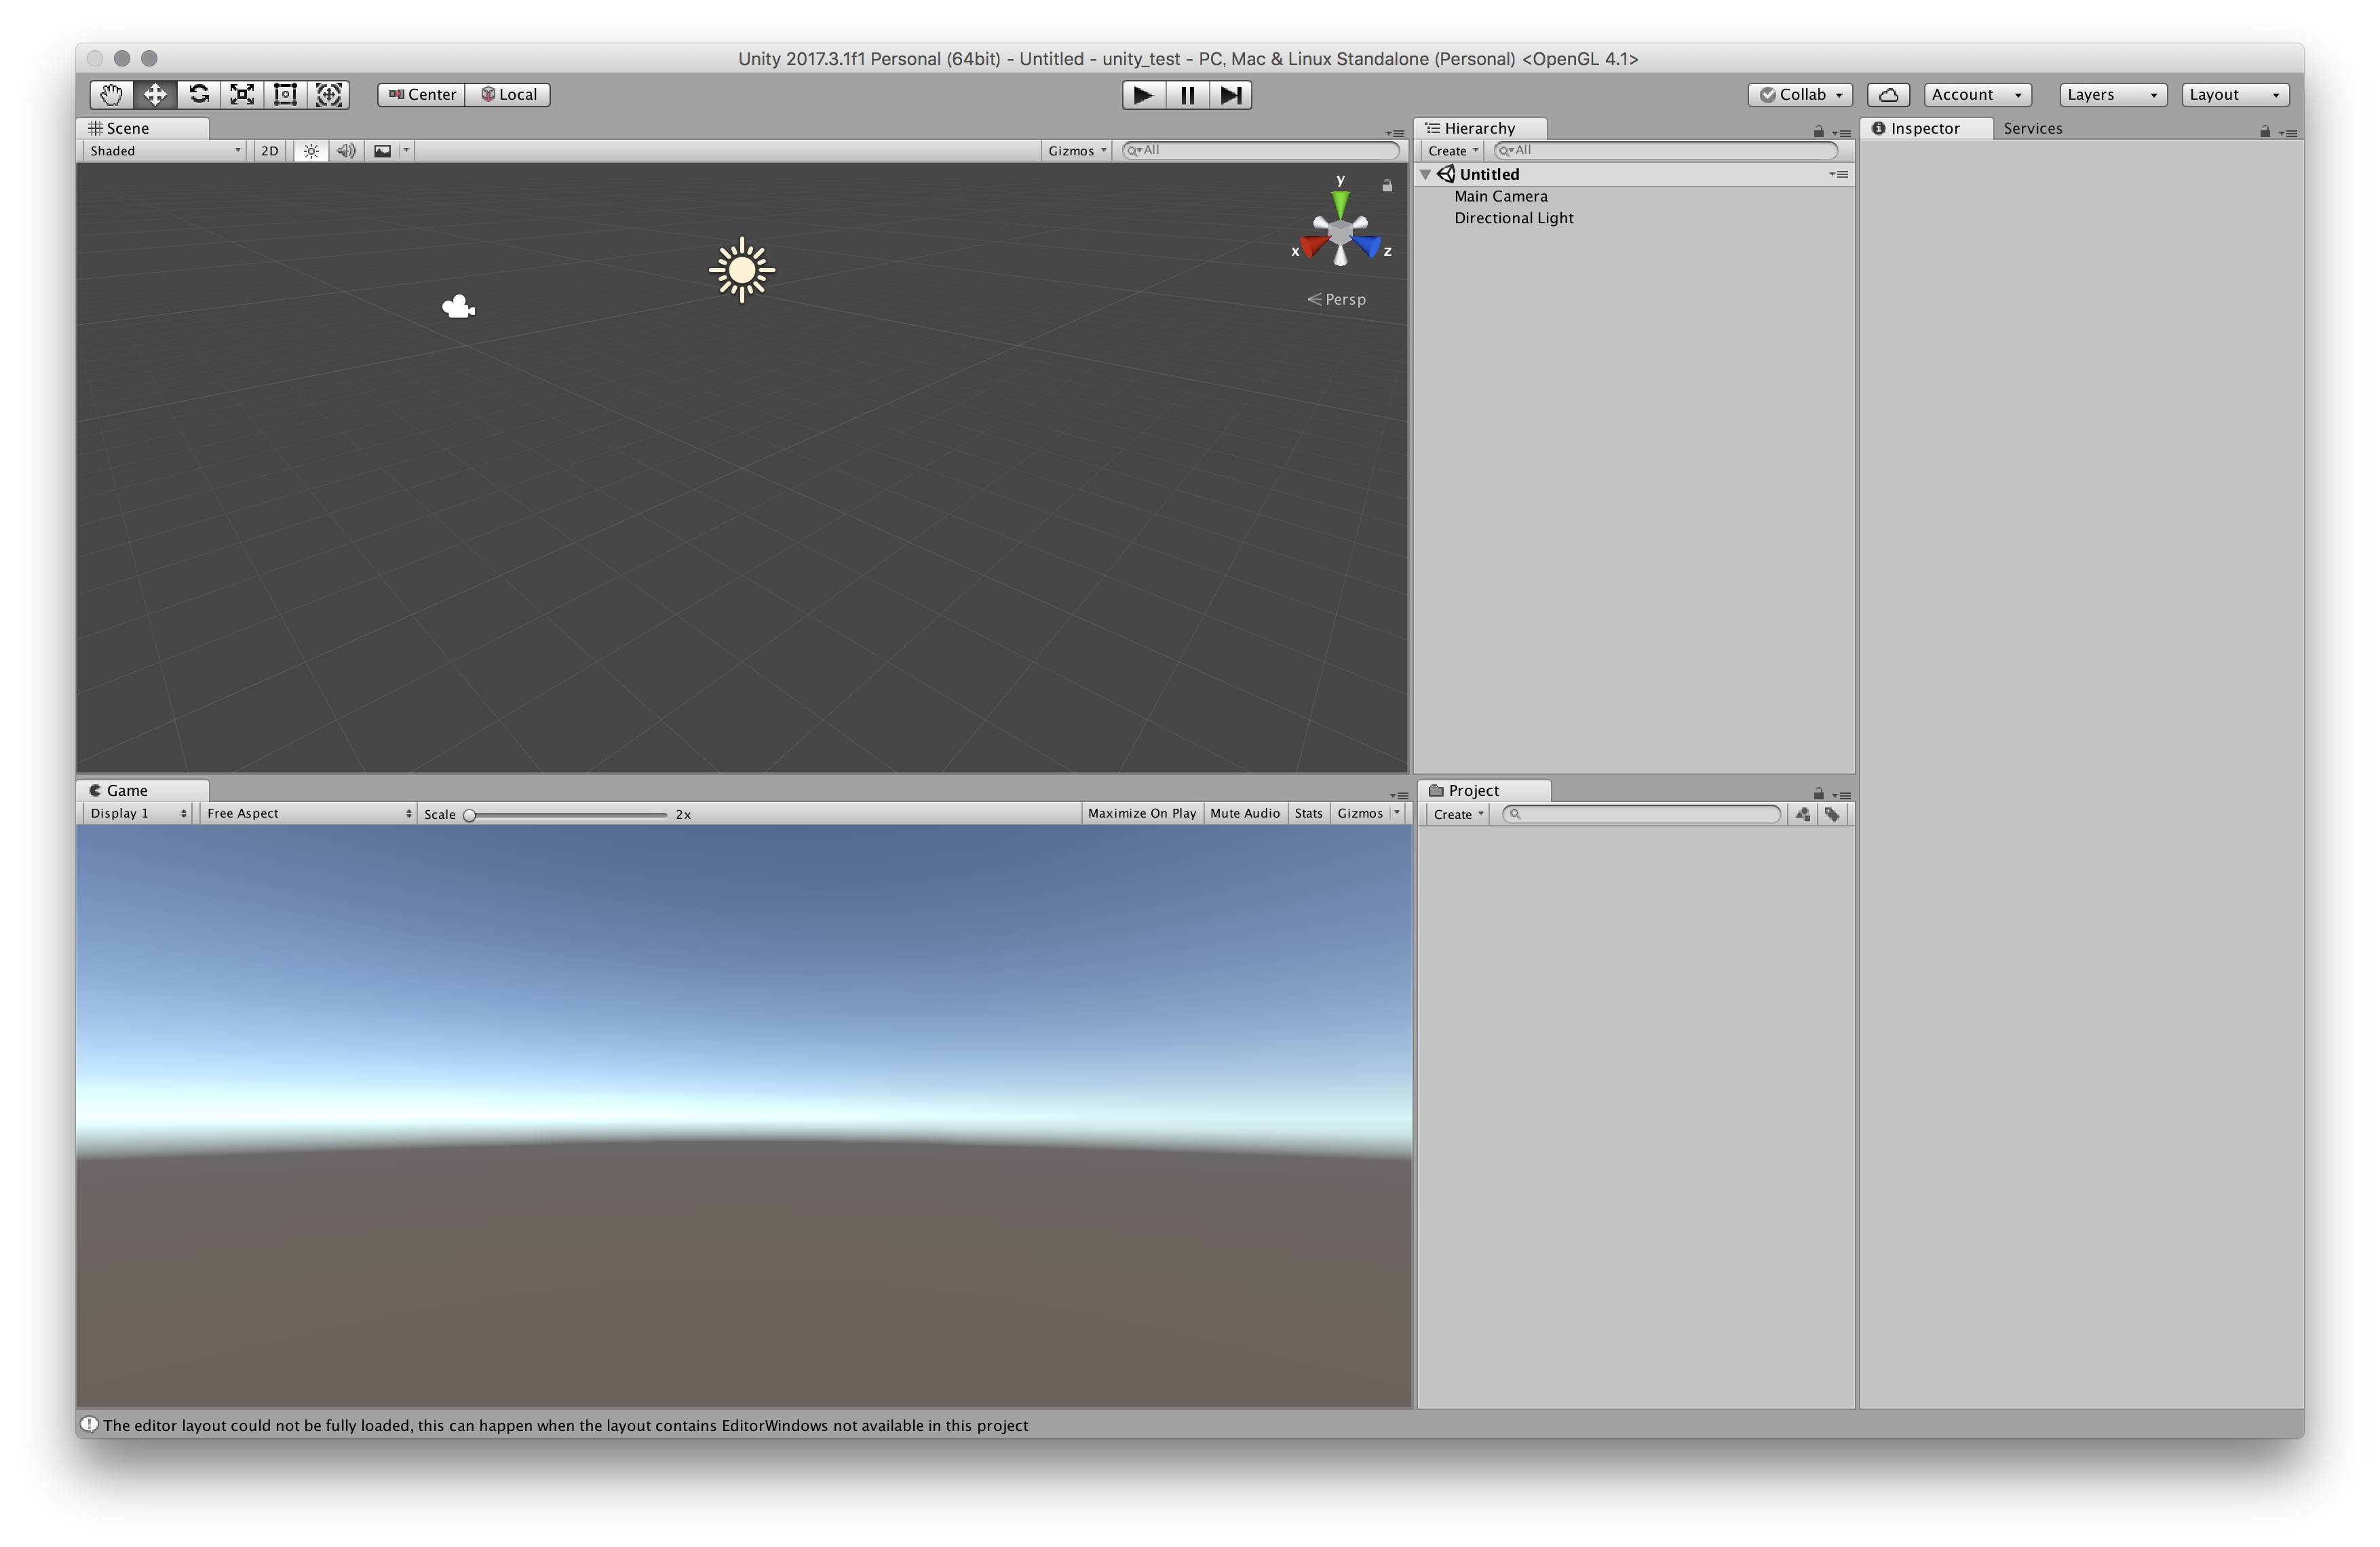Viewport: 2380px width, 1547px height.
Task: Open Untitled scene options menu icon
Action: [x=1839, y=174]
